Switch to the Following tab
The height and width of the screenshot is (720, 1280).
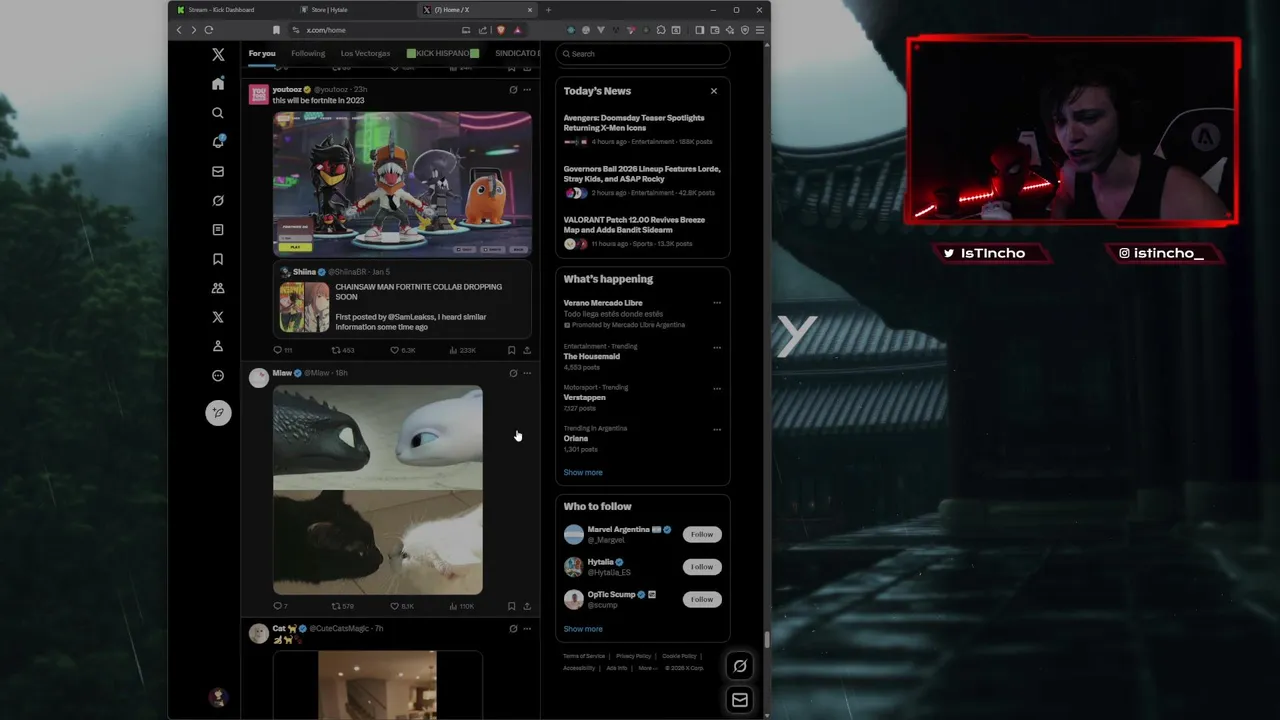tap(308, 53)
